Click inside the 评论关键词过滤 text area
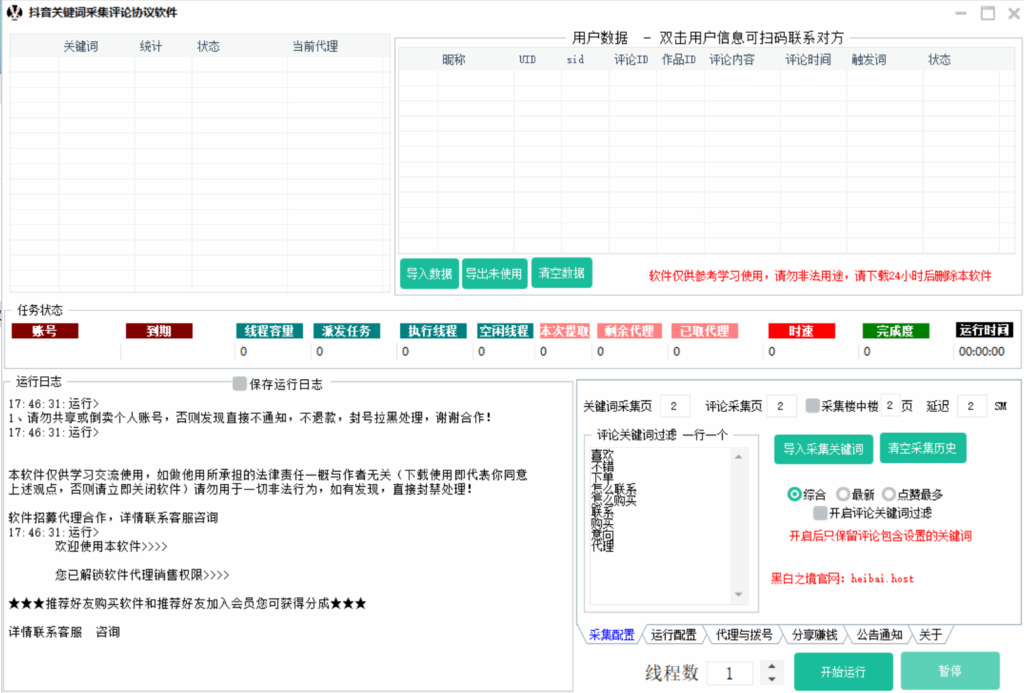1024x693 pixels. [660, 526]
